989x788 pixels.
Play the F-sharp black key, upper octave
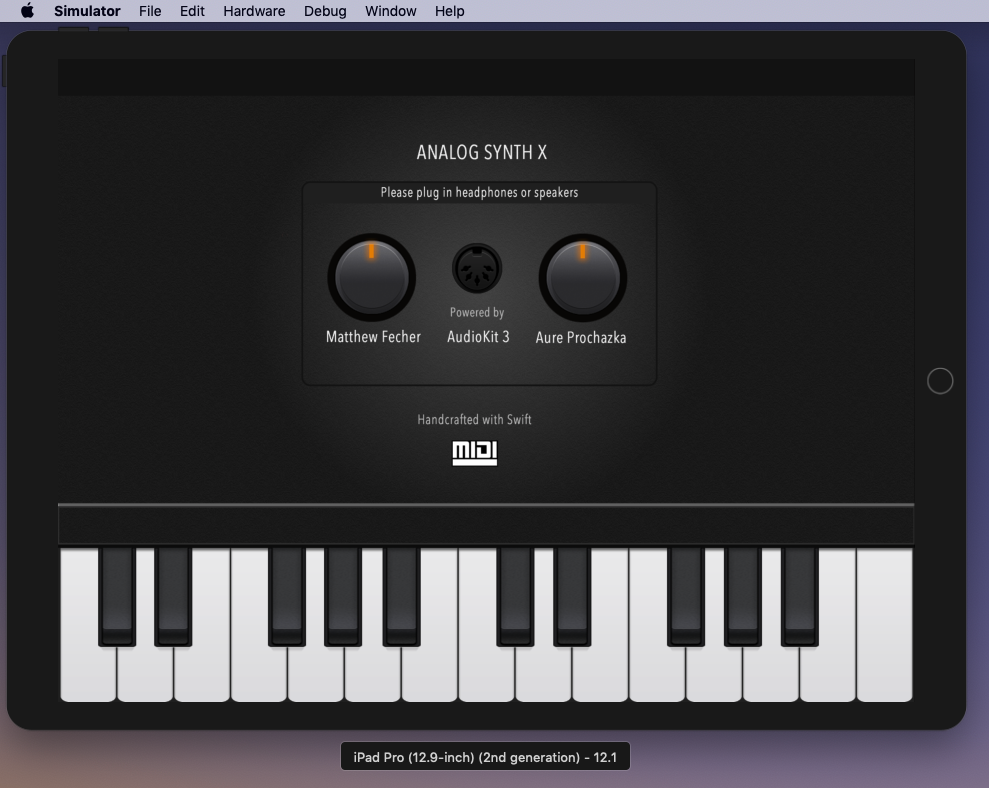(x=686, y=596)
